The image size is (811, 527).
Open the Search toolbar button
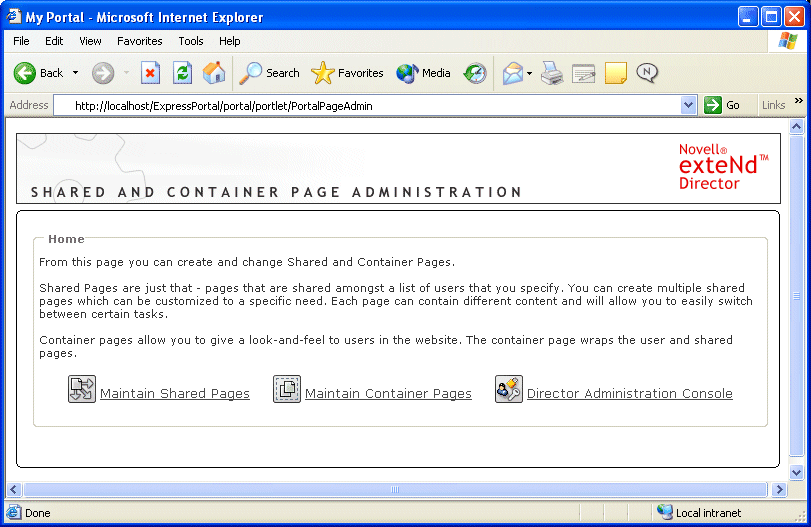pyautogui.click(x=269, y=73)
